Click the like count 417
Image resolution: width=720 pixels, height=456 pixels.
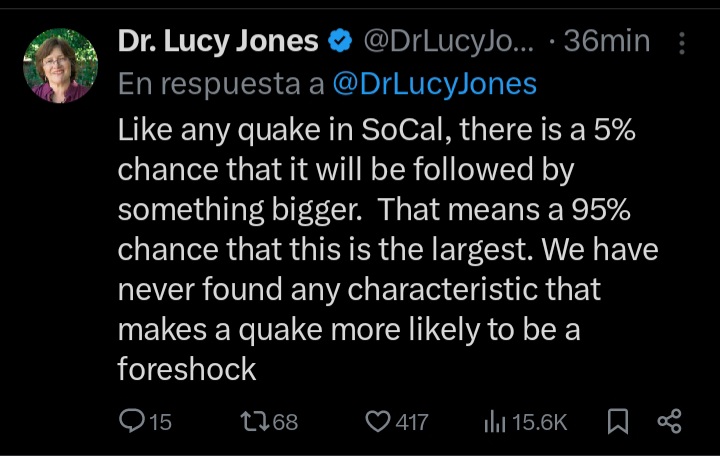pyautogui.click(x=412, y=423)
